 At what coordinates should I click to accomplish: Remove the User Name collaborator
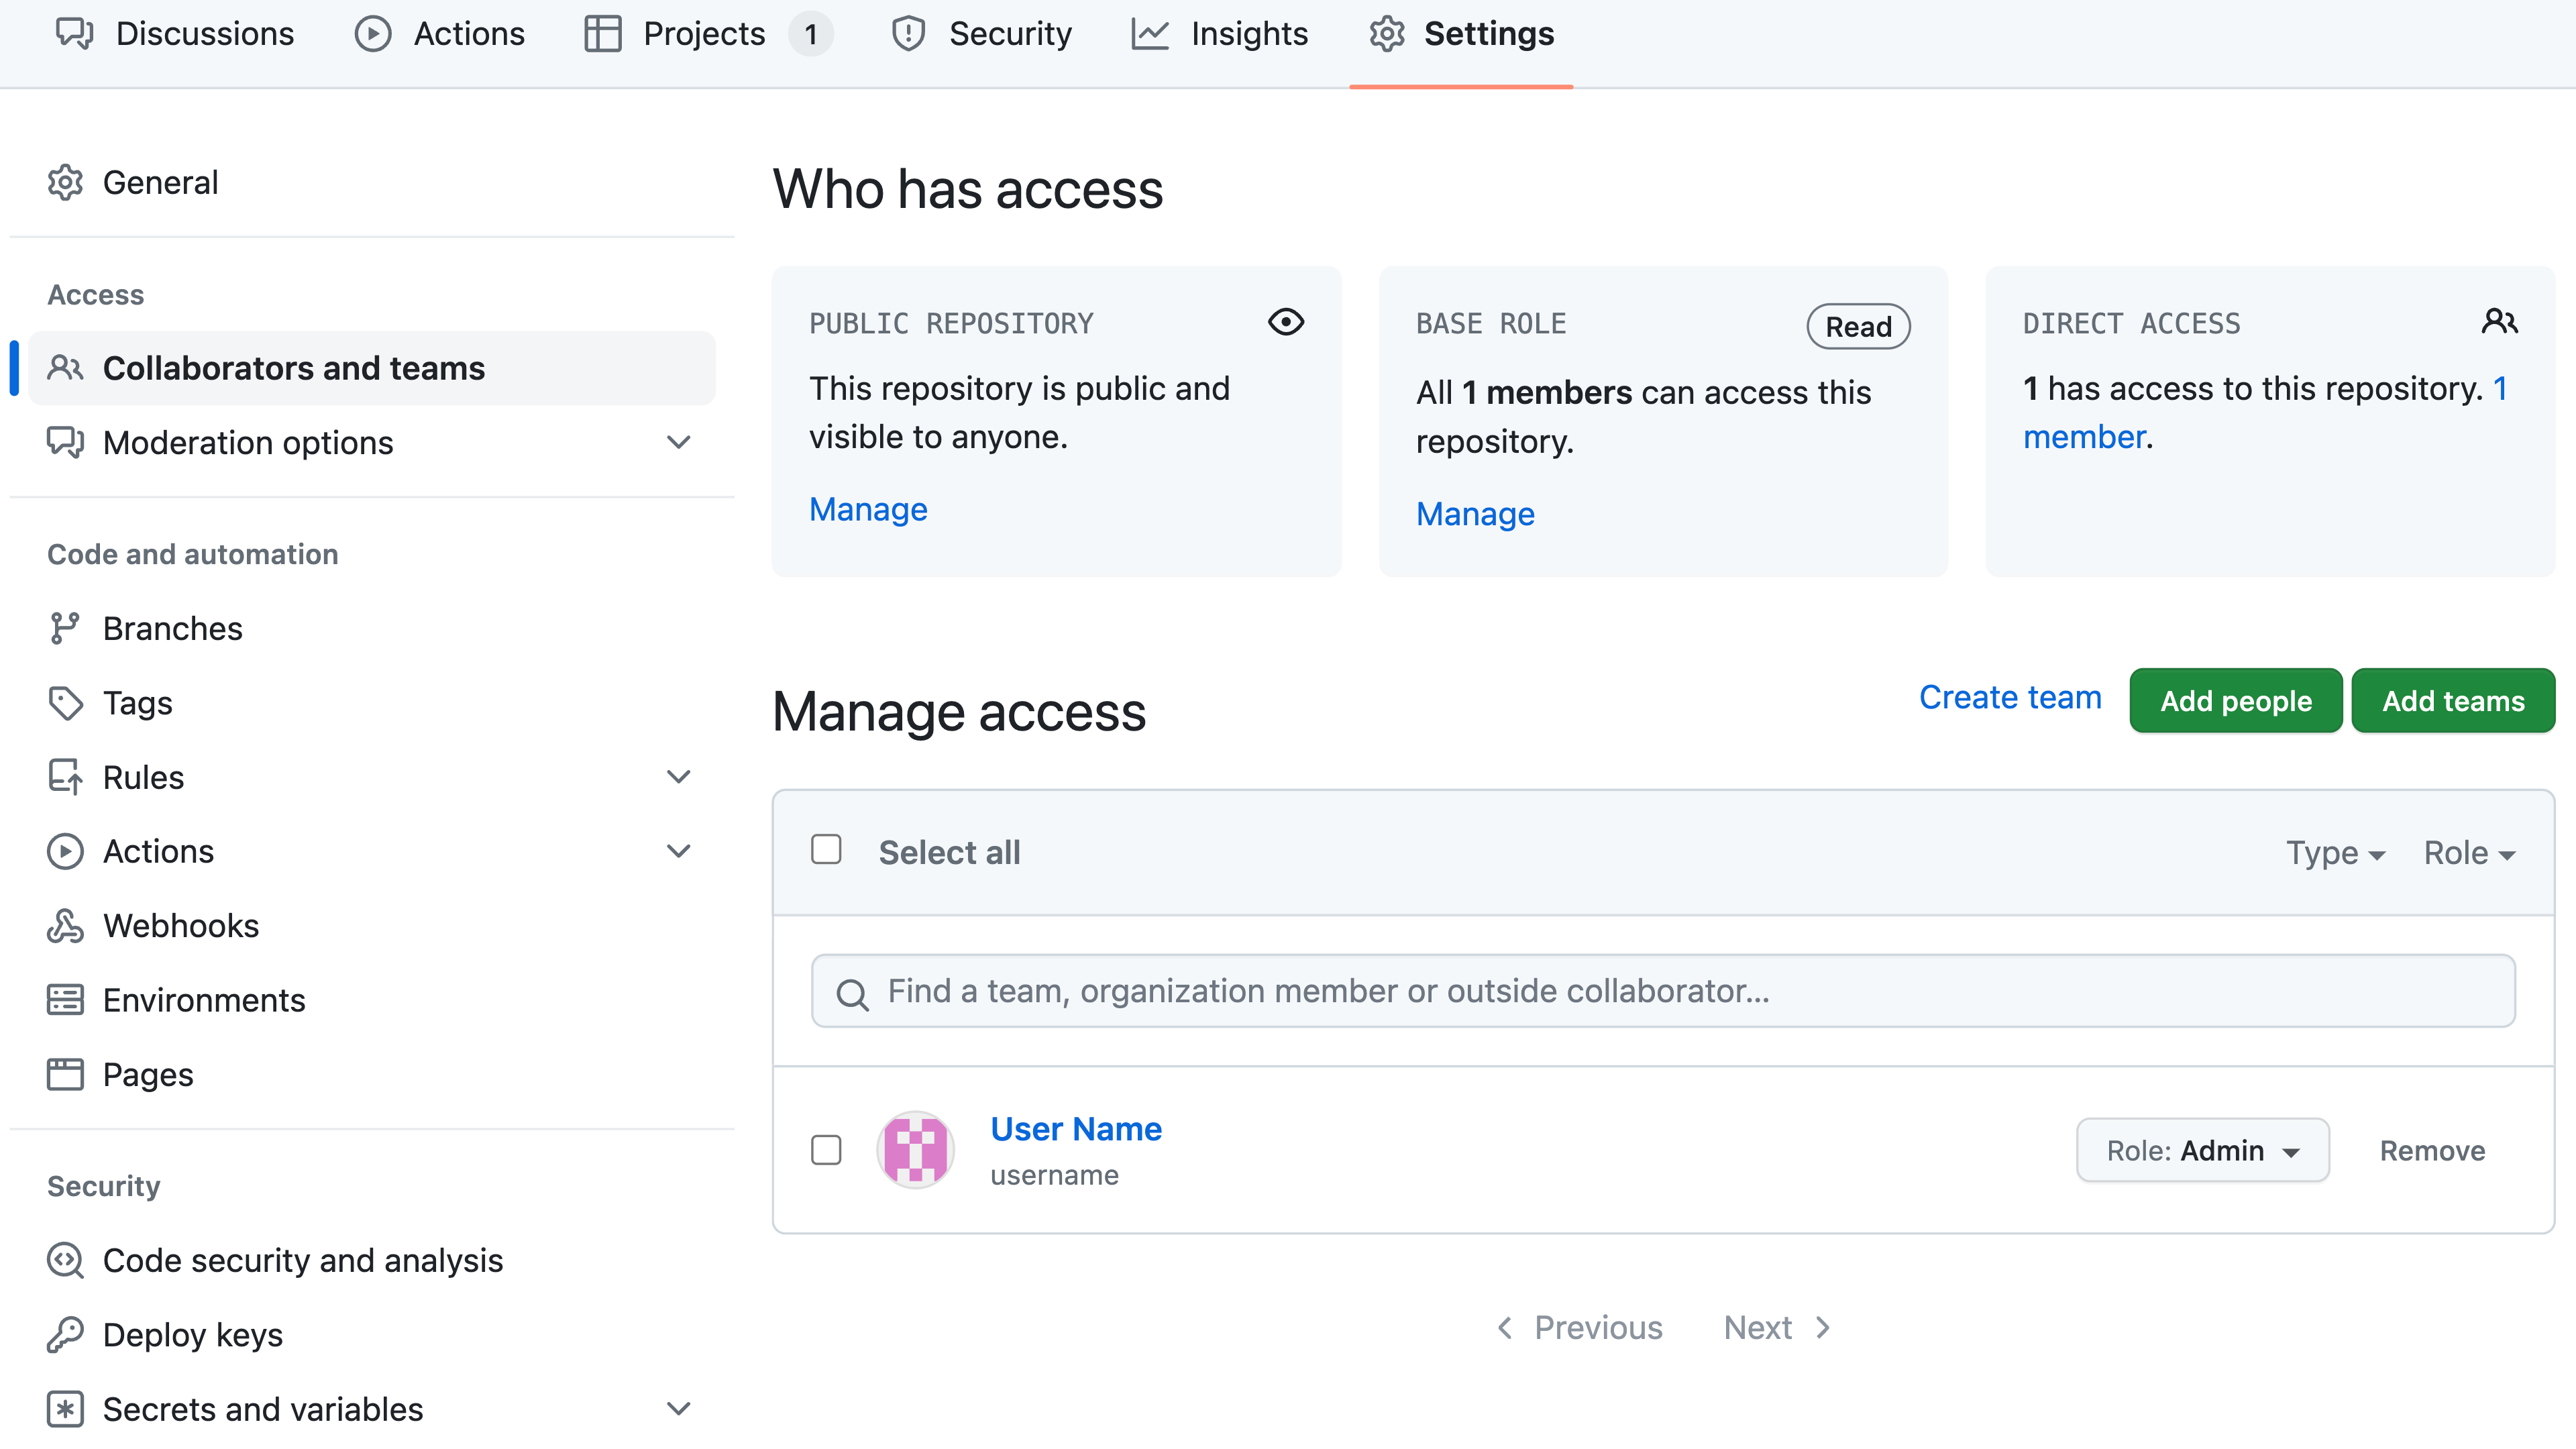pos(2432,1150)
